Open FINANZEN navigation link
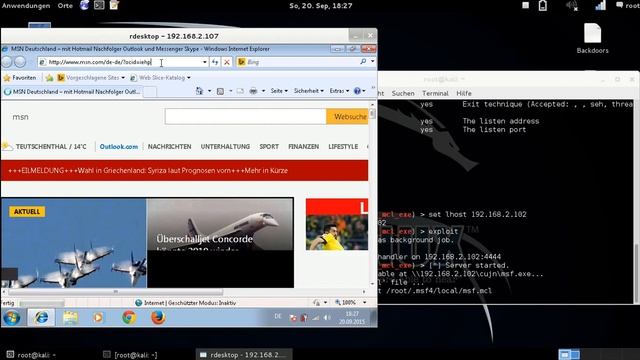The image size is (640, 360). 303,147
